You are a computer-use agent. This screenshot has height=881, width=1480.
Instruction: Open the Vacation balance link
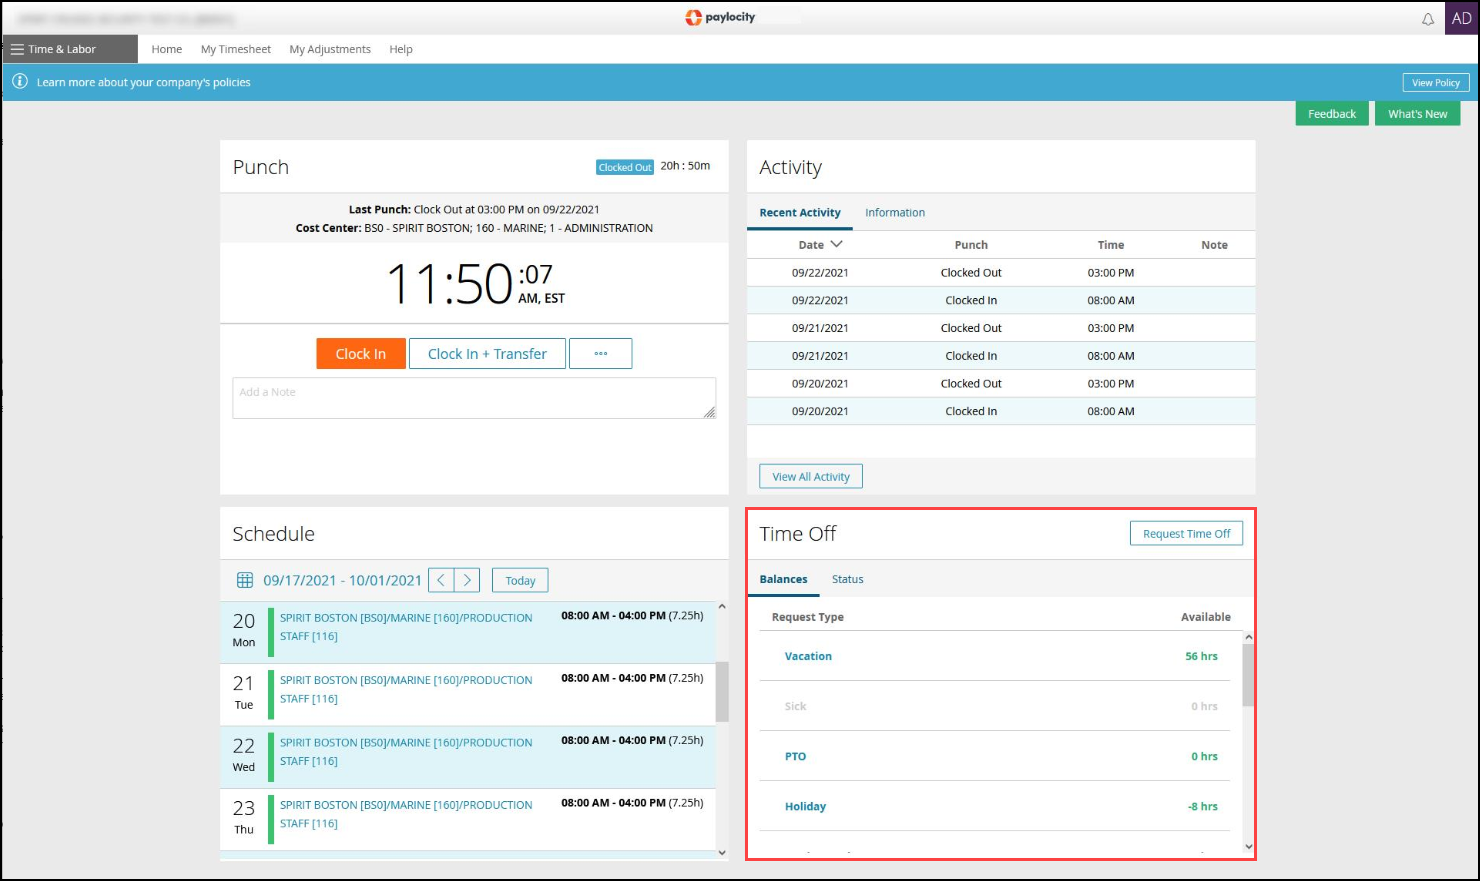pyautogui.click(x=808, y=656)
